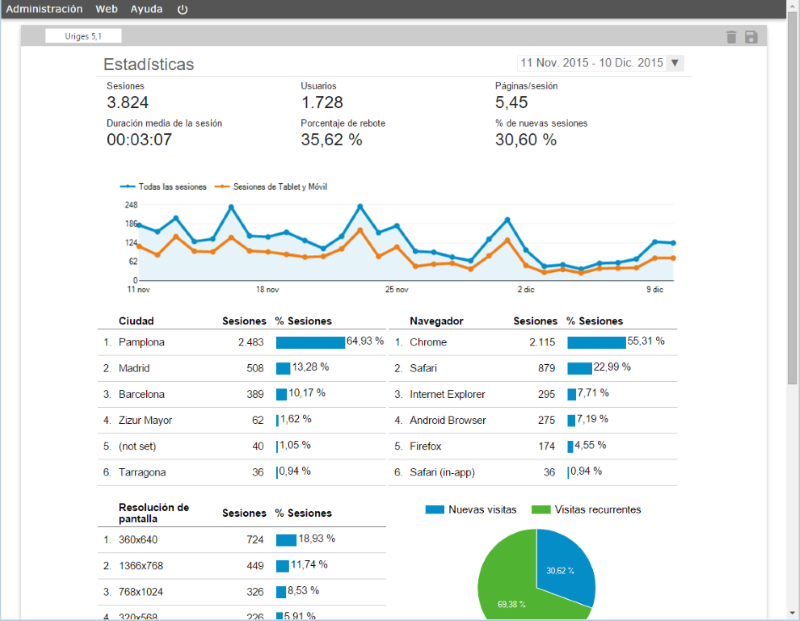Click the save floppy disk icon
The height and width of the screenshot is (621, 800).
(751, 37)
